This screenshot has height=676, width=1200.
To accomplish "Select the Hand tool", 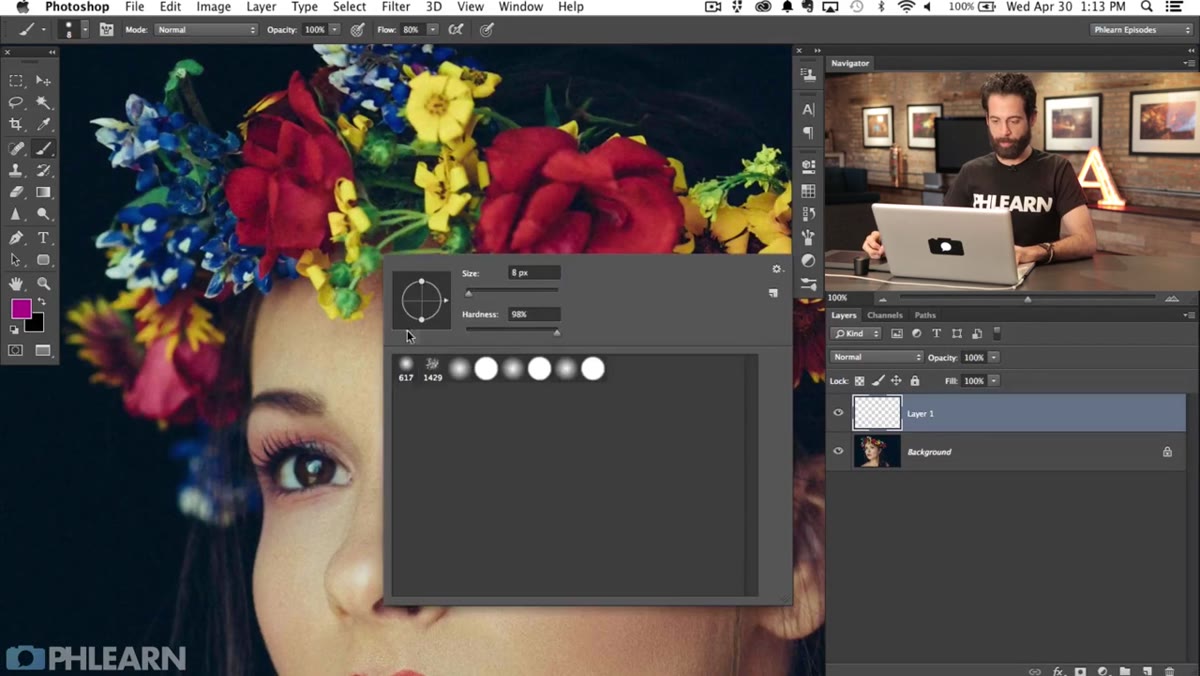I will [x=16, y=284].
